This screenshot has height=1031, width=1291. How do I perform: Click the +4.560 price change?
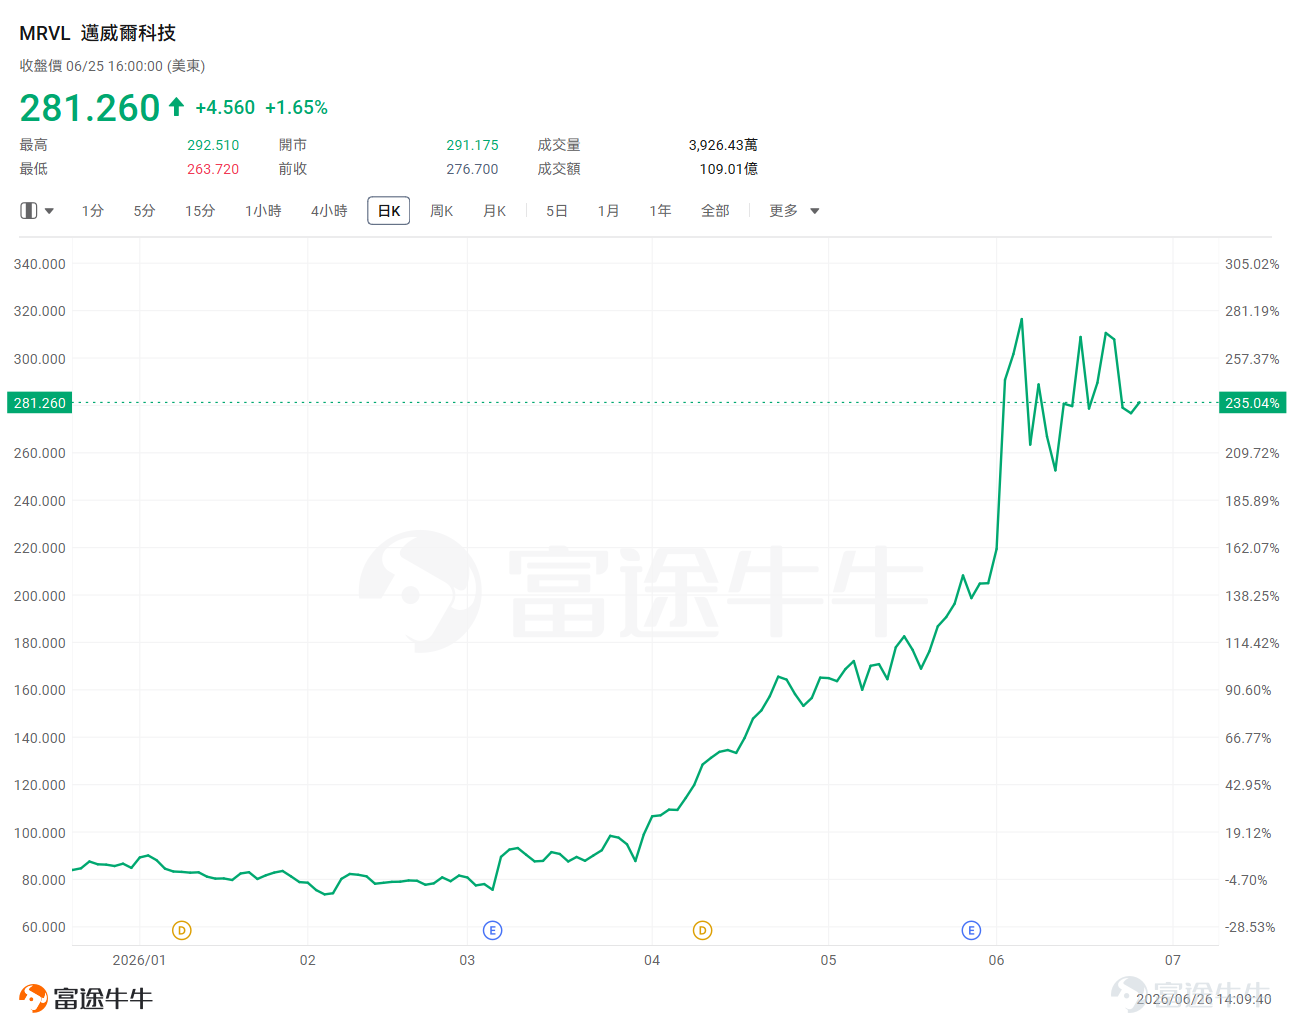(225, 107)
